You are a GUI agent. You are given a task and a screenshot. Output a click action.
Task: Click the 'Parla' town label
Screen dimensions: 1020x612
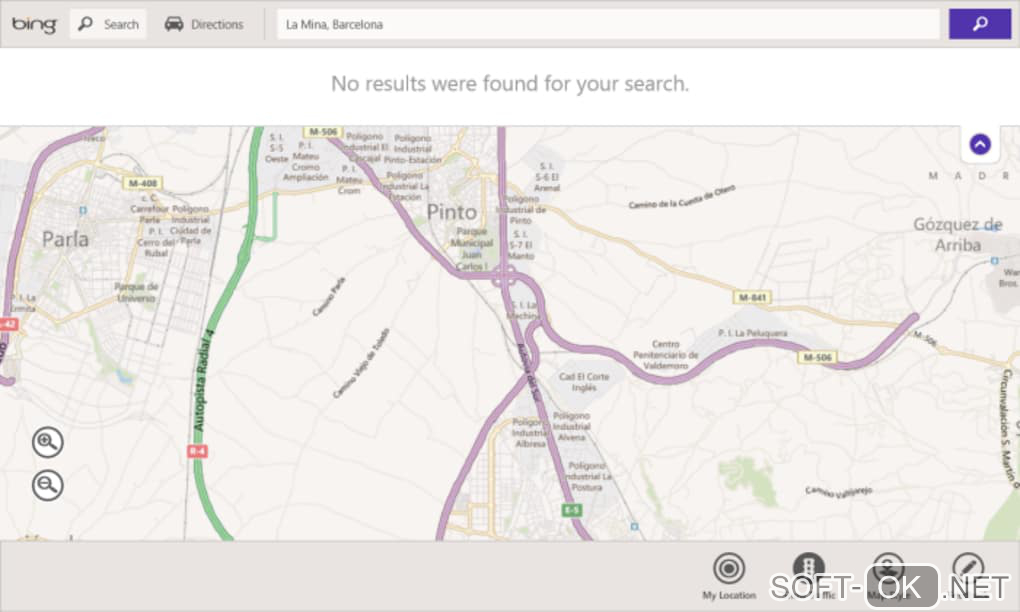click(x=65, y=239)
